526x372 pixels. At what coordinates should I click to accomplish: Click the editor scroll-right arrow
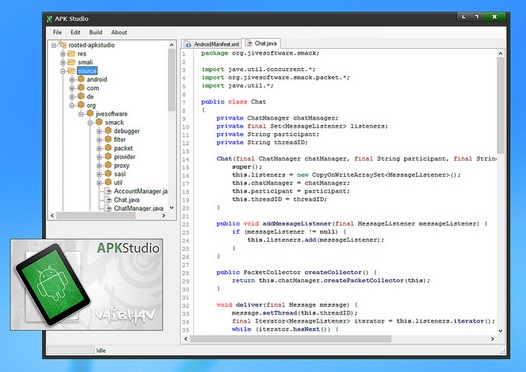click(492, 339)
